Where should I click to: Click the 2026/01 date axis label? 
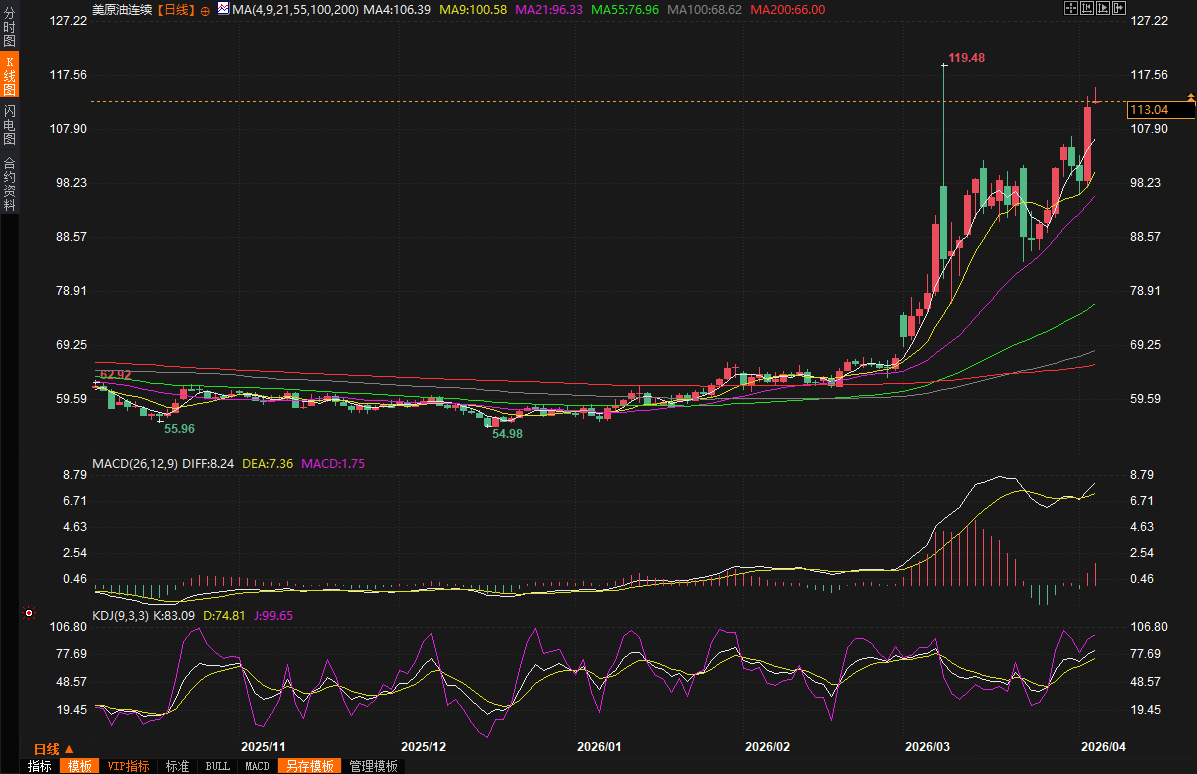point(599,747)
